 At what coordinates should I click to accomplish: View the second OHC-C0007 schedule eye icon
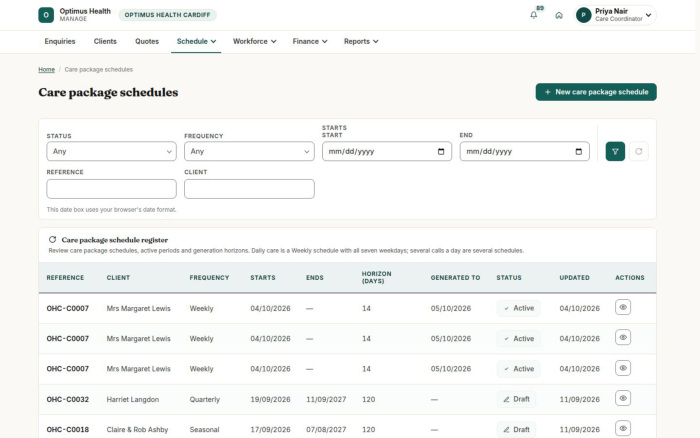pyautogui.click(x=623, y=338)
